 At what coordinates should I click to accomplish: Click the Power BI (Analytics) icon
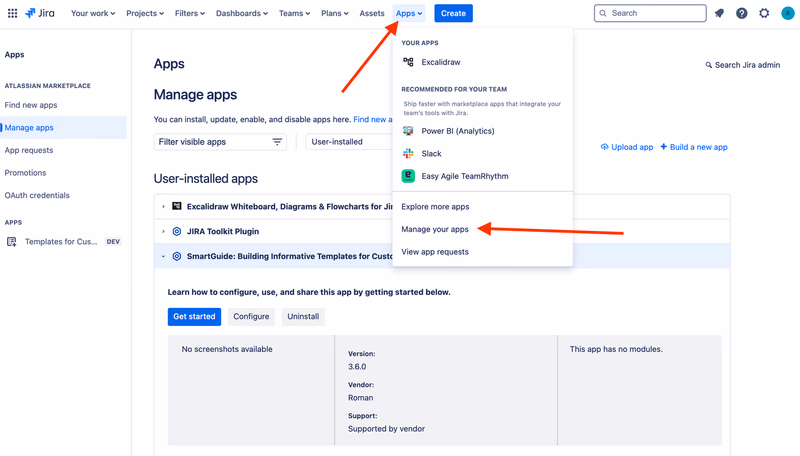coord(408,131)
